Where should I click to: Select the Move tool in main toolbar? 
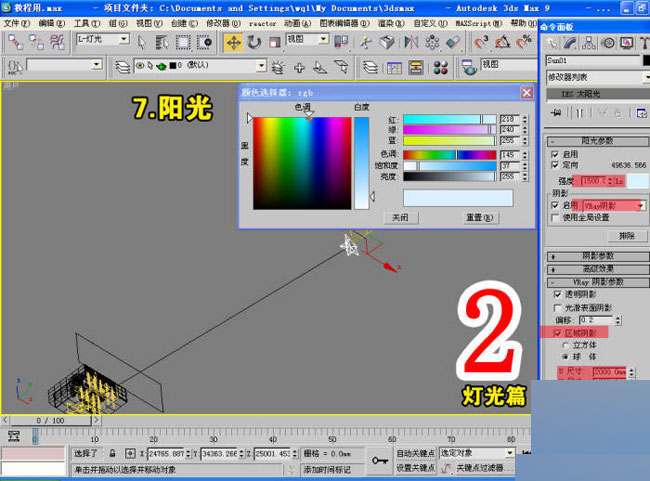pyautogui.click(x=233, y=42)
